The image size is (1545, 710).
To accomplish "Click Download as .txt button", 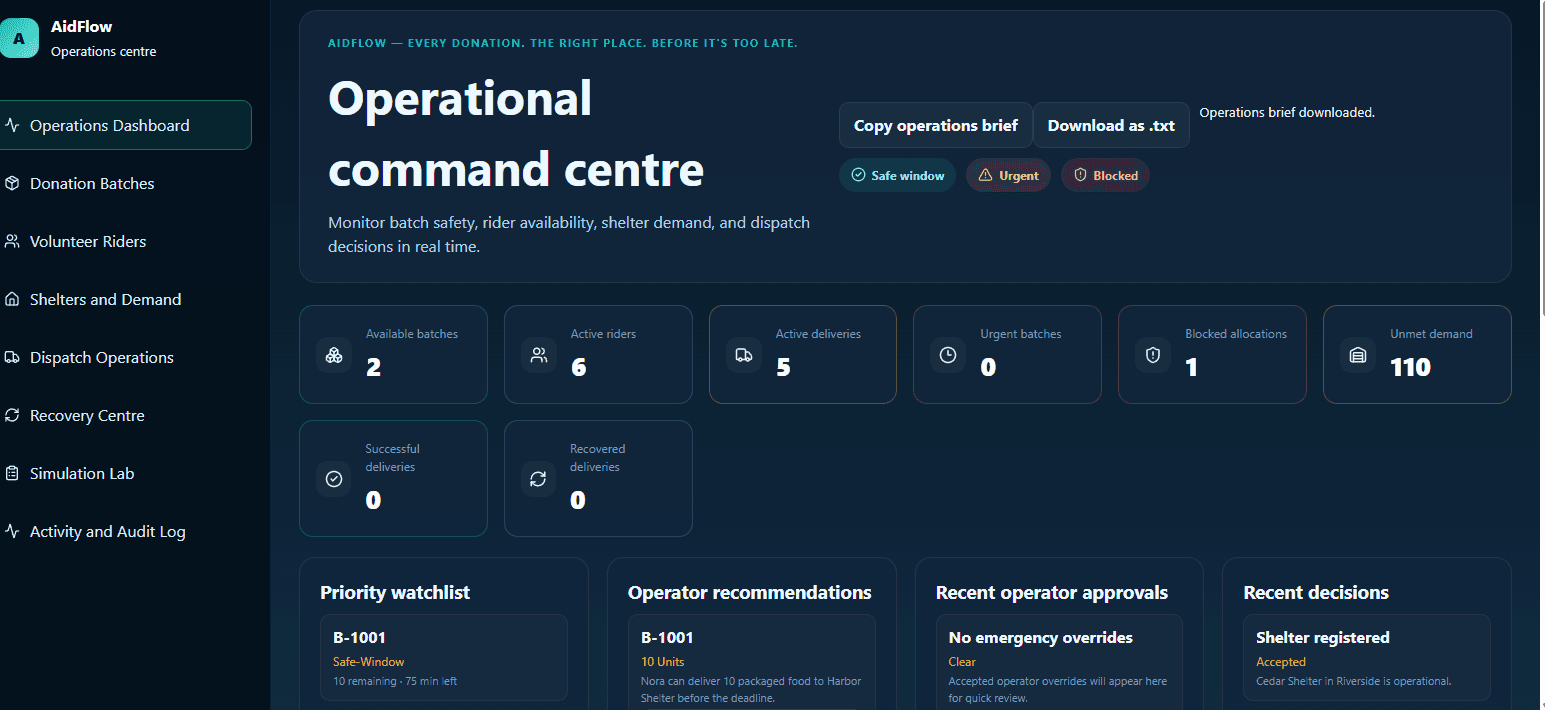I will pos(1111,125).
